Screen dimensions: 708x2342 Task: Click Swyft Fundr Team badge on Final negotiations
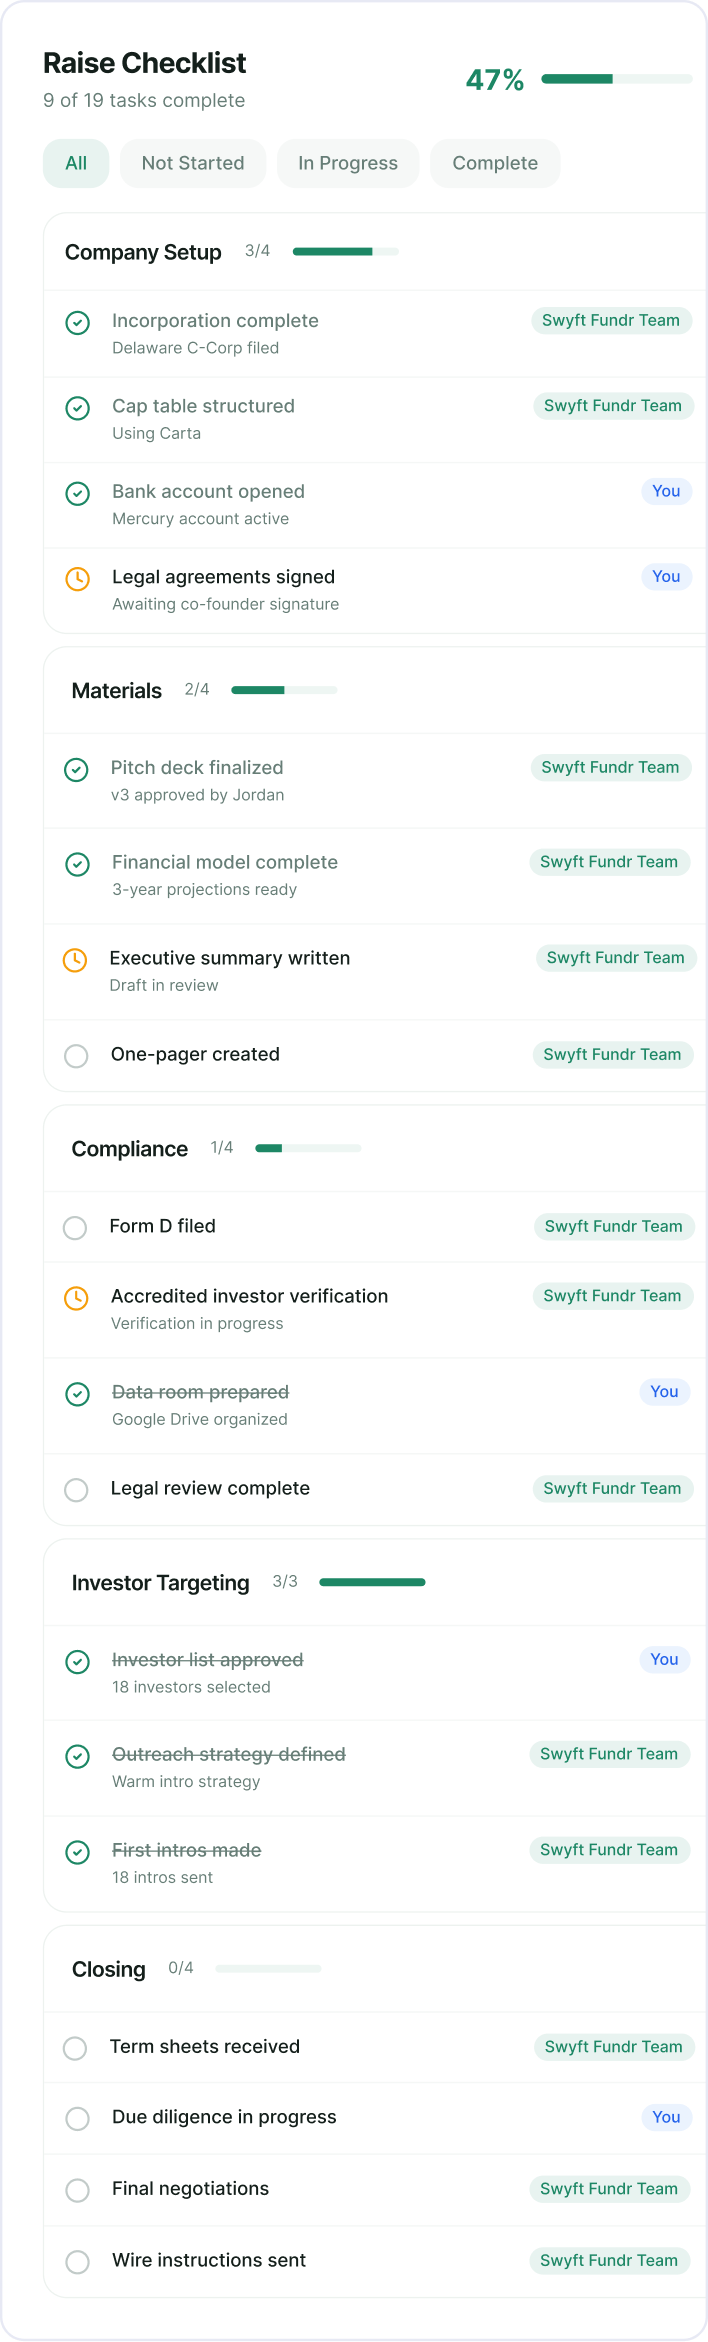[x=609, y=2189]
